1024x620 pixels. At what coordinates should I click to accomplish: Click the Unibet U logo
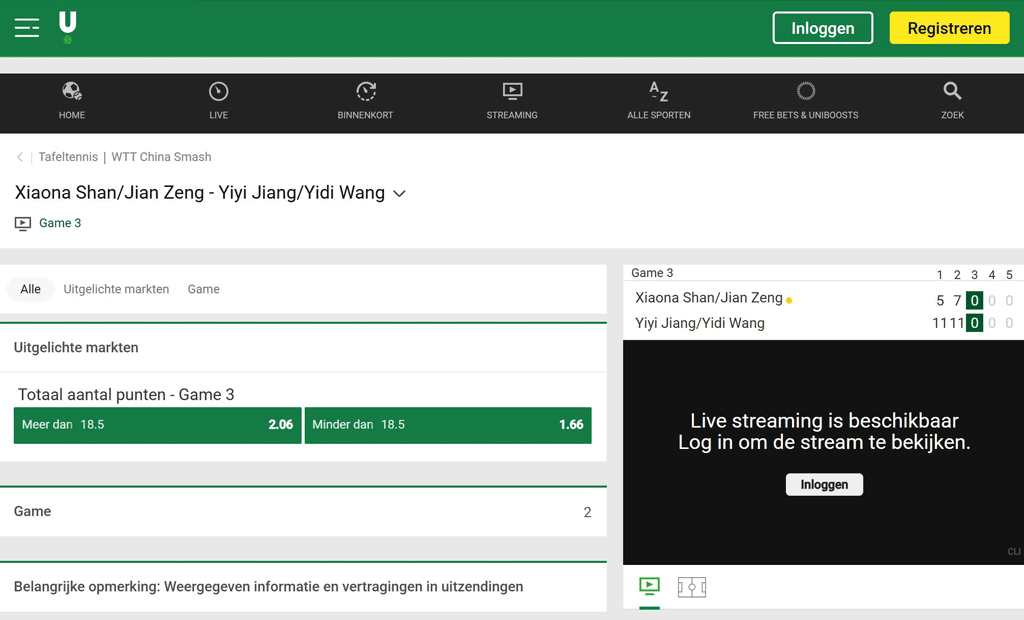[x=67, y=27]
